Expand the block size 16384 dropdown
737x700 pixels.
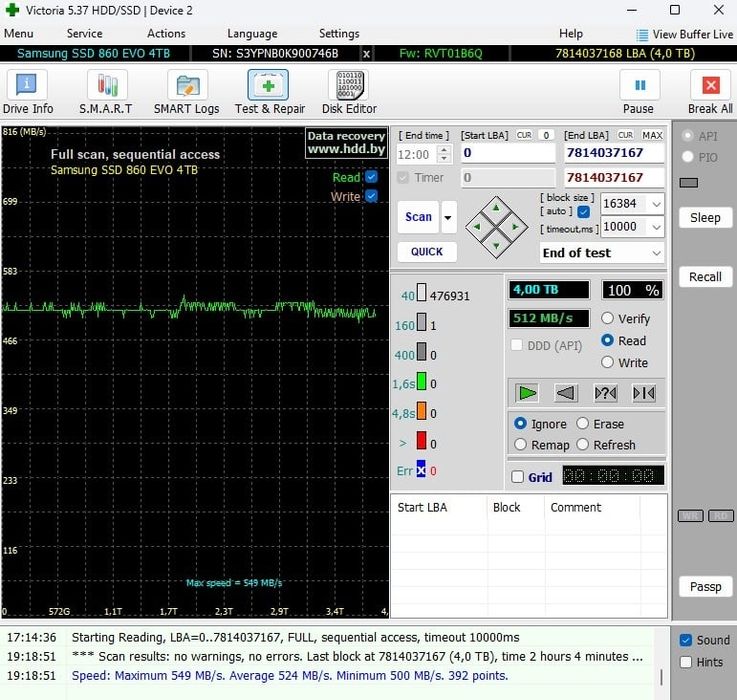(655, 204)
